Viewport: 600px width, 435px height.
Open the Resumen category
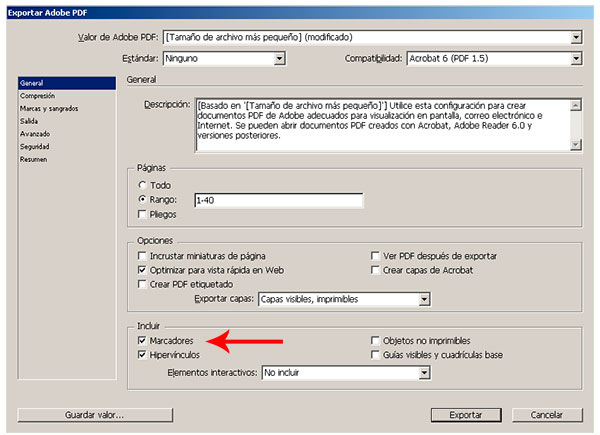(67, 159)
